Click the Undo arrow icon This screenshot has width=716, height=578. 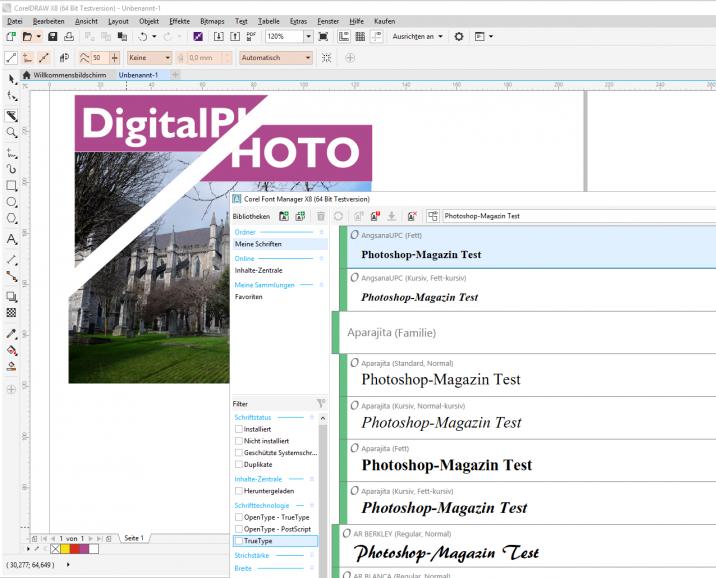143,37
